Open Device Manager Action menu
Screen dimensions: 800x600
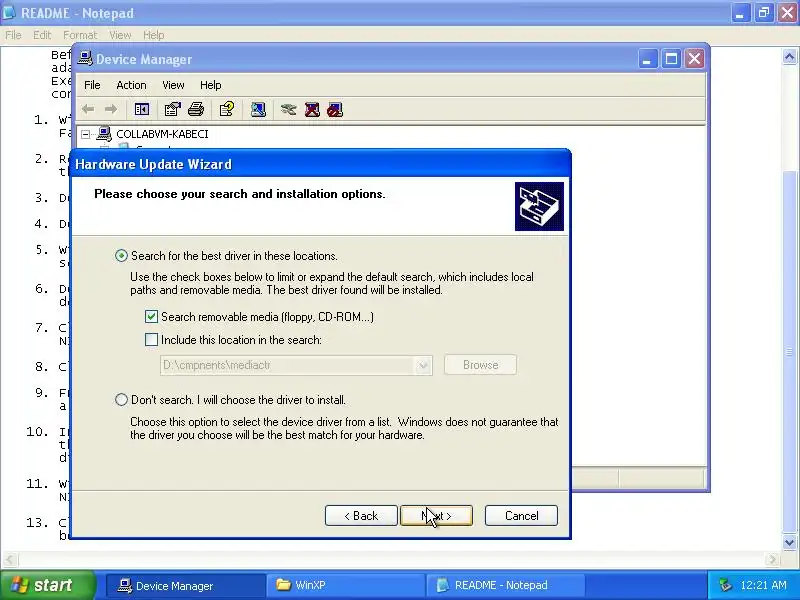(131, 85)
